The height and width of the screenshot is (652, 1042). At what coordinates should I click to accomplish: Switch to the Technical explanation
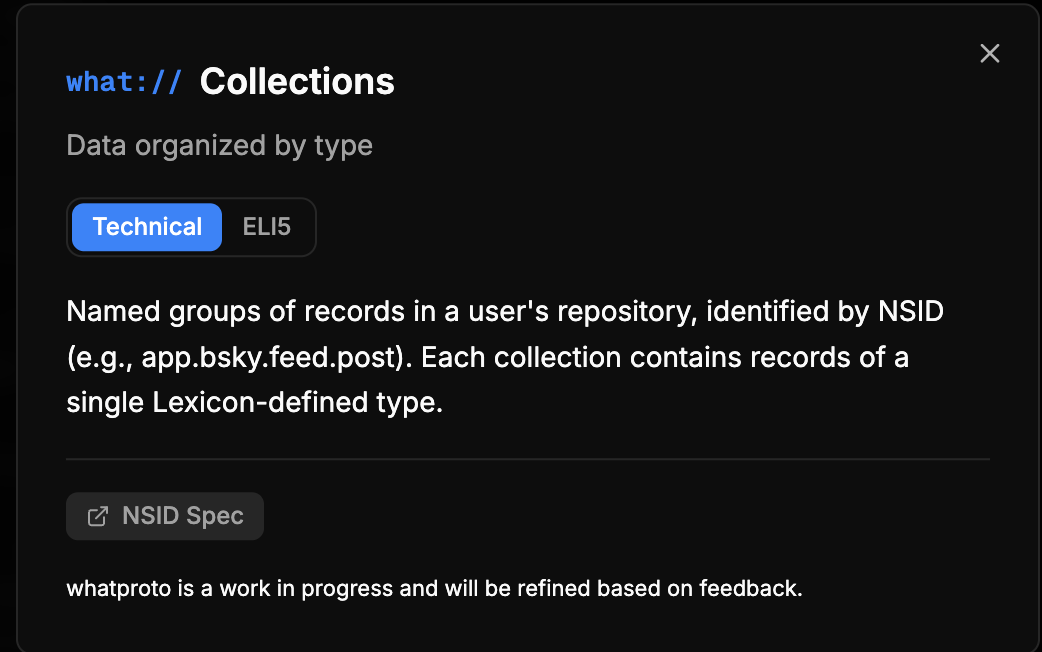(147, 227)
